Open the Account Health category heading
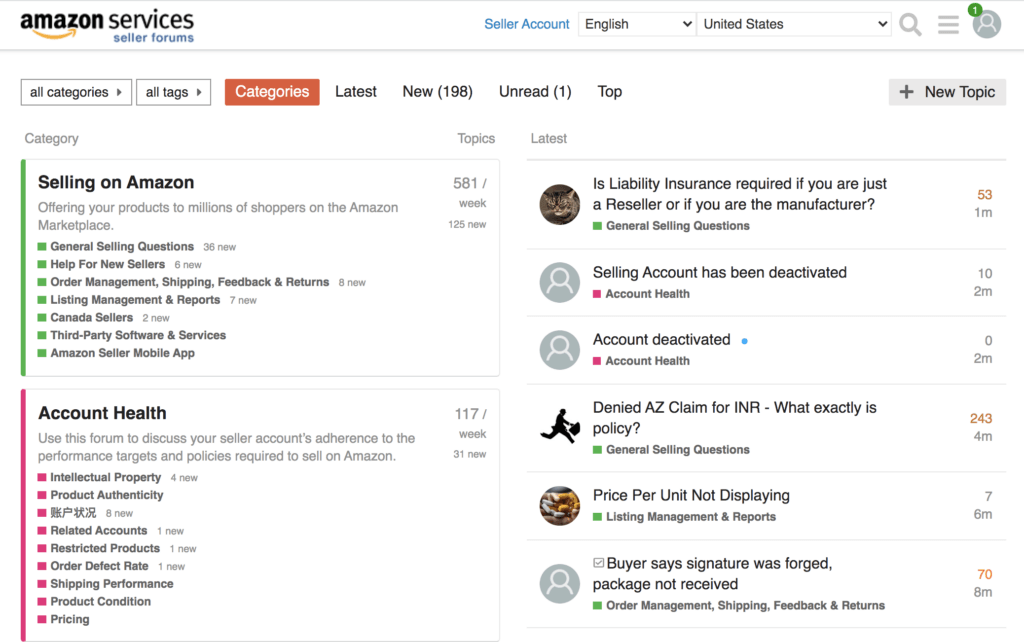Viewport: 1024px width, 642px height. (x=103, y=413)
